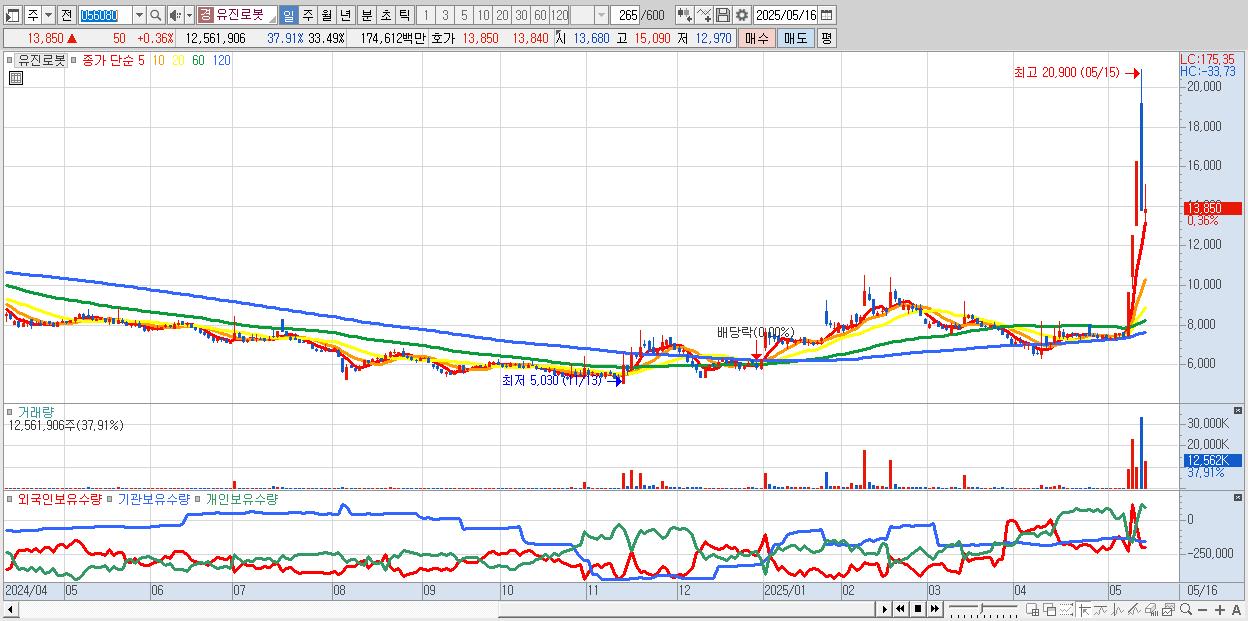Select the 틱 tick period toggle
Image resolution: width=1248 pixels, height=621 pixels.
pyautogui.click(x=404, y=15)
